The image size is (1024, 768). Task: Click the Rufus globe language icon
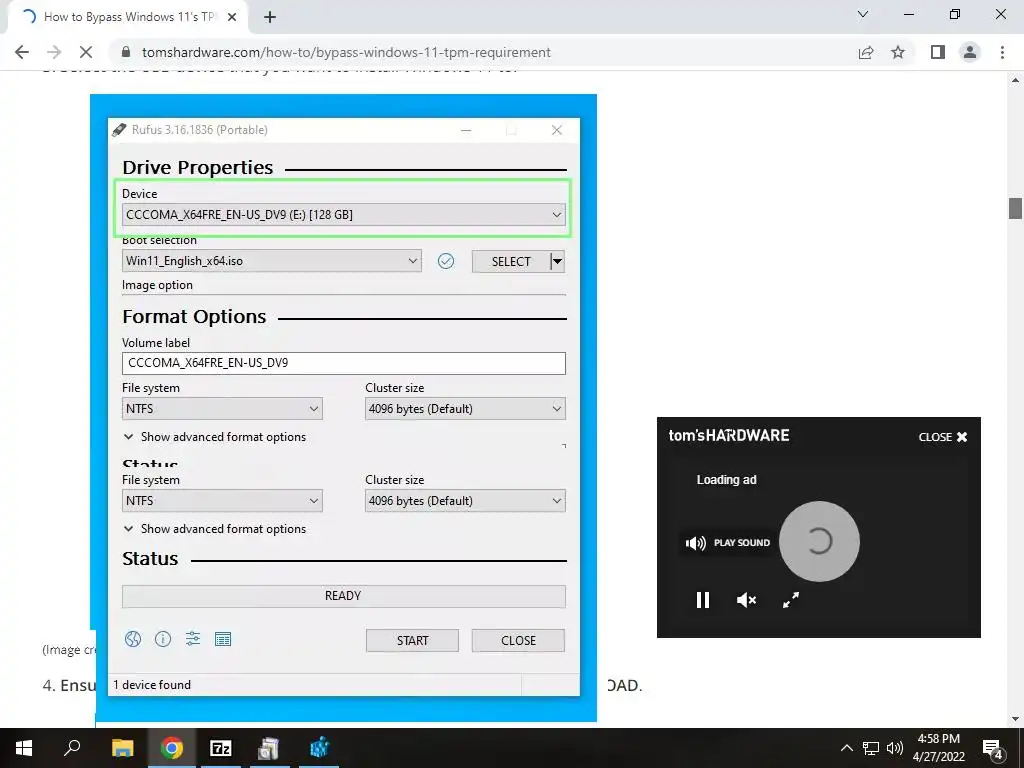(x=133, y=639)
